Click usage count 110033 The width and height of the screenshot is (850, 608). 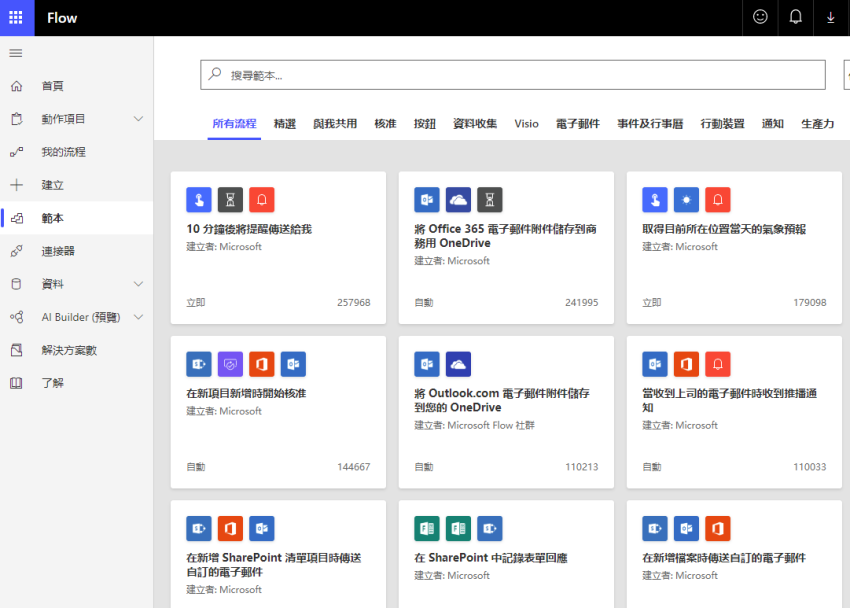pyautogui.click(x=810, y=467)
